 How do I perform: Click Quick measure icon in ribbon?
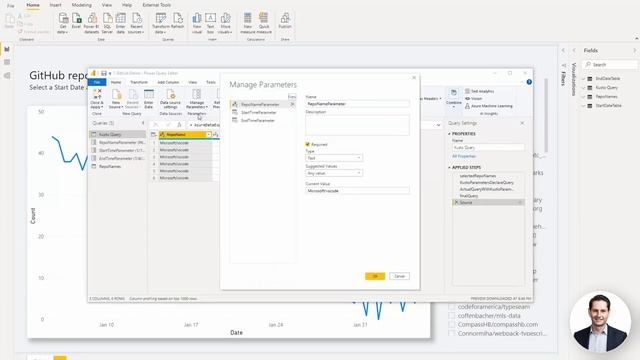pos(264,23)
